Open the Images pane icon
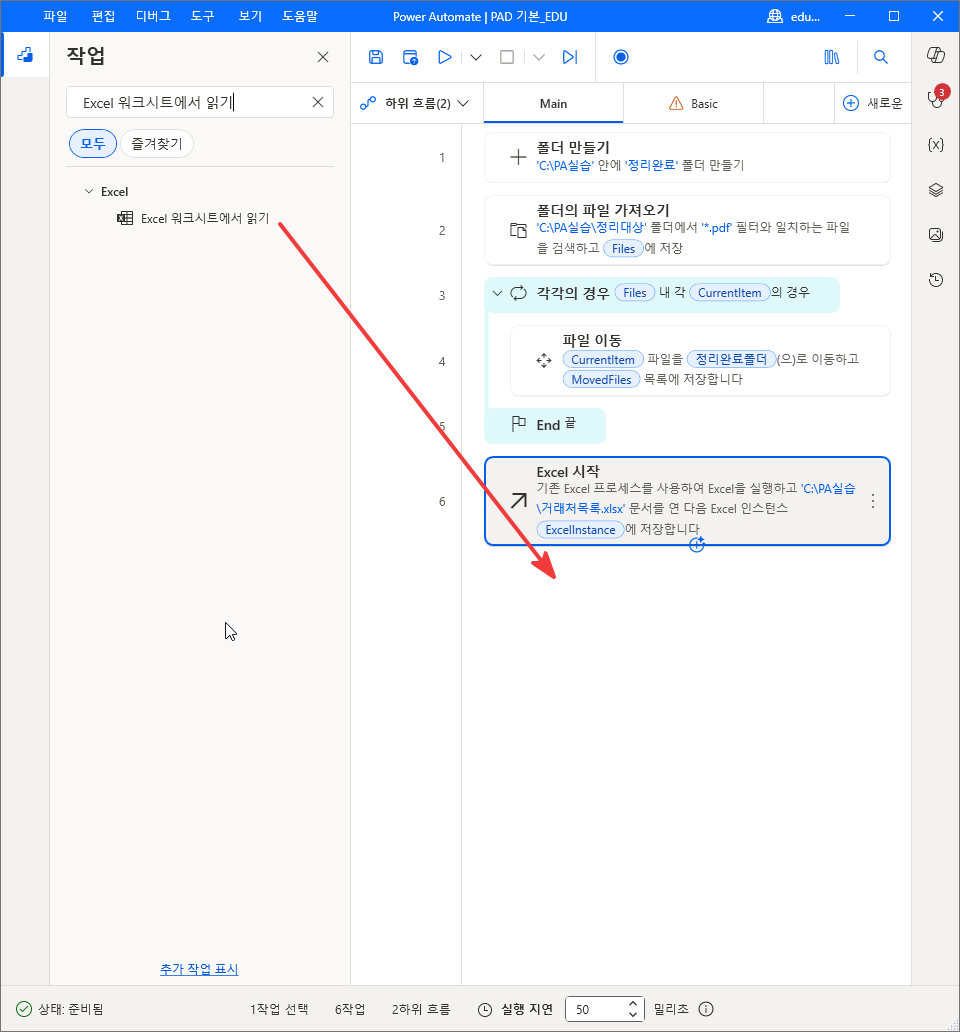The width and height of the screenshot is (960, 1032). pos(936,235)
